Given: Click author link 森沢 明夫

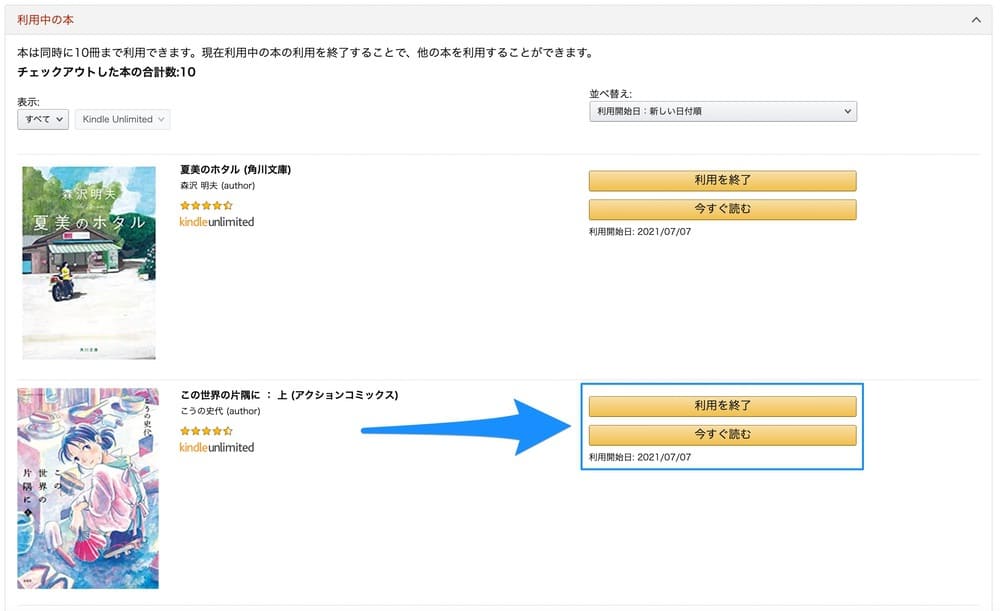Looking at the screenshot, I should point(200,186).
